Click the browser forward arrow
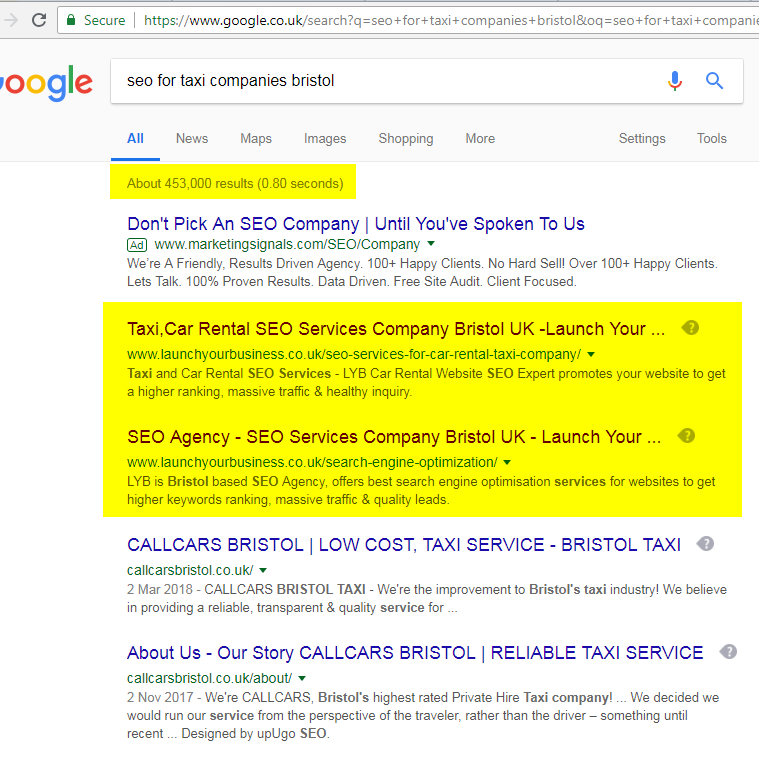This screenshot has width=759, height=759. [x=11, y=20]
